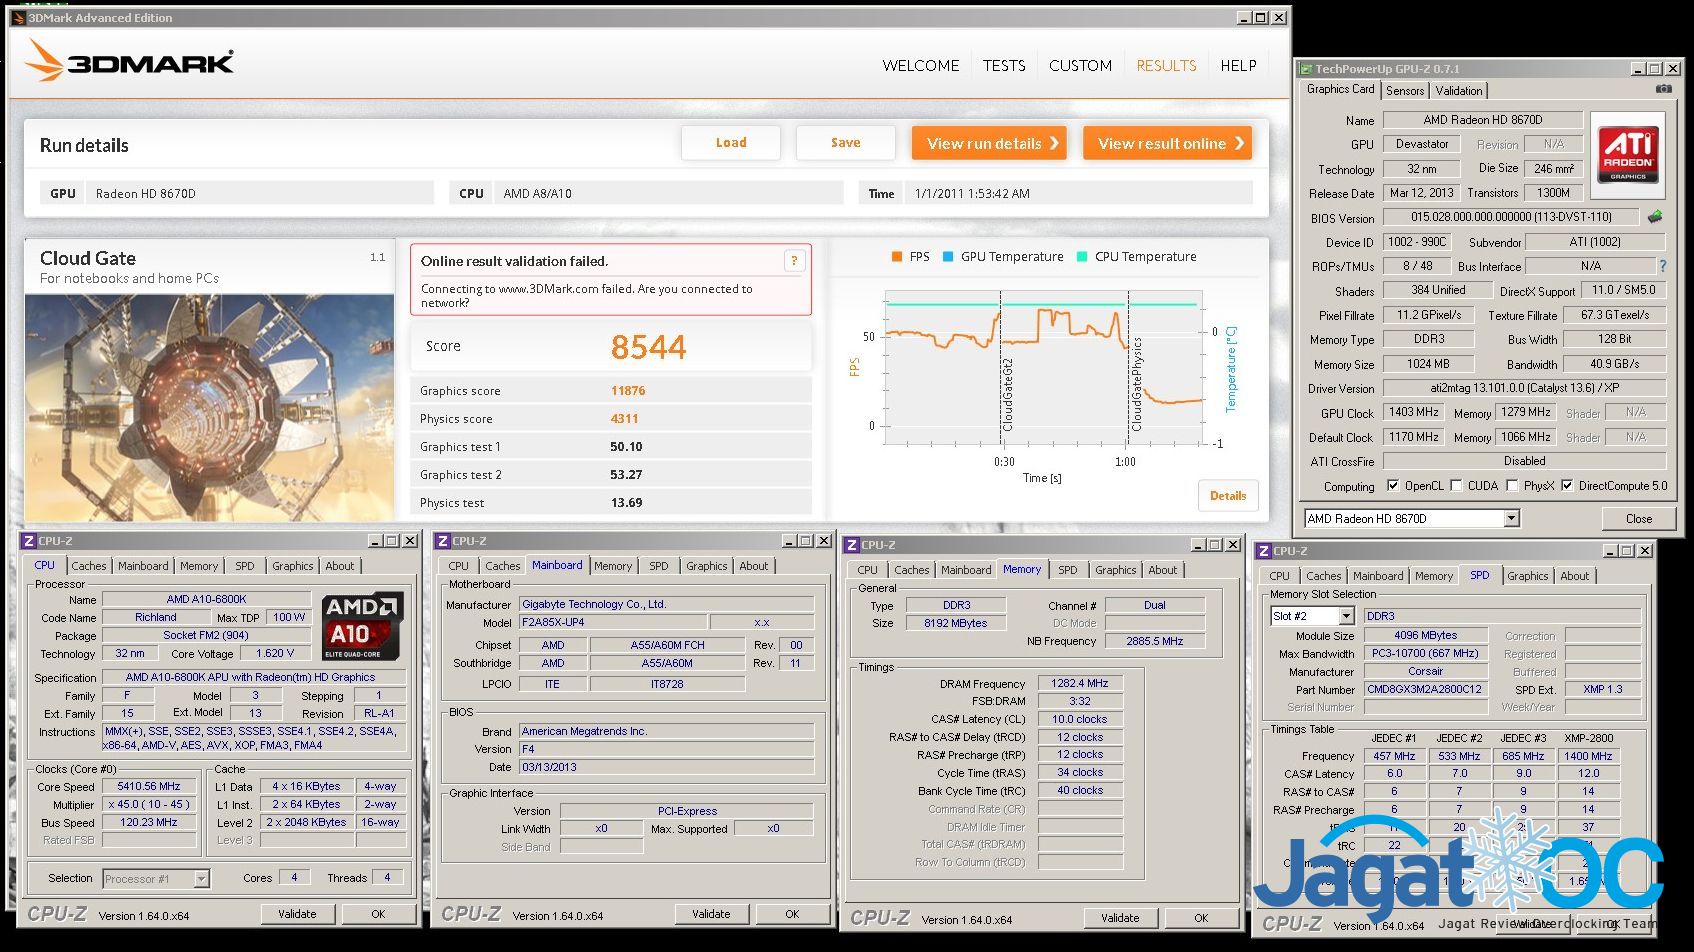
Task: Click the GPU-Z screenshot camera icon
Action: coord(1663,89)
